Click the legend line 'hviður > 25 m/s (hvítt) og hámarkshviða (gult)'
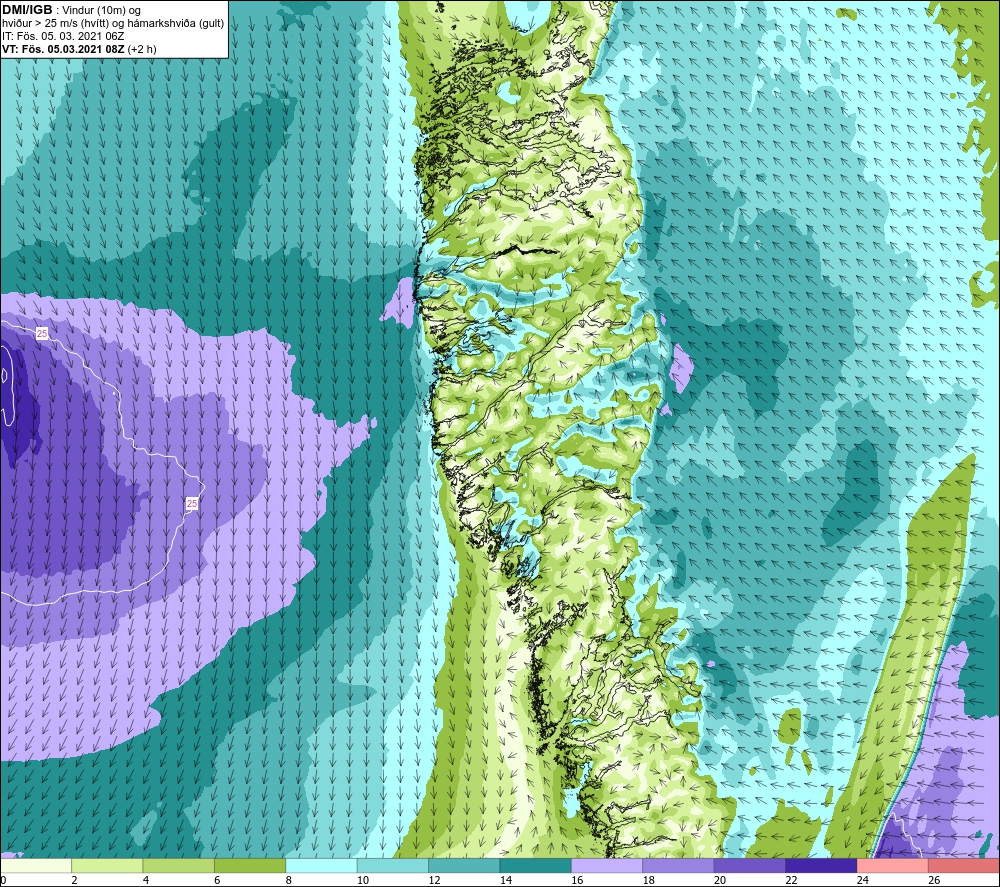The width and height of the screenshot is (1000, 887). click(x=113, y=24)
